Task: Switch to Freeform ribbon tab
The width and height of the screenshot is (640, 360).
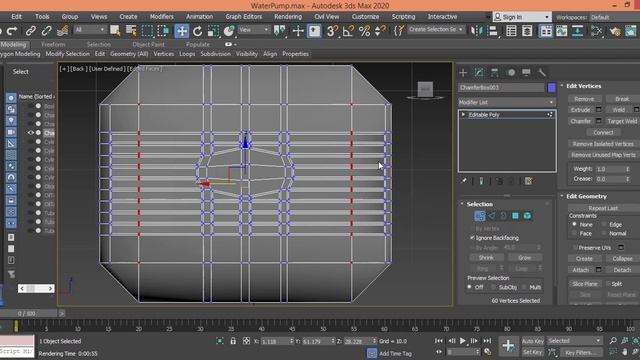Action: click(x=53, y=44)
